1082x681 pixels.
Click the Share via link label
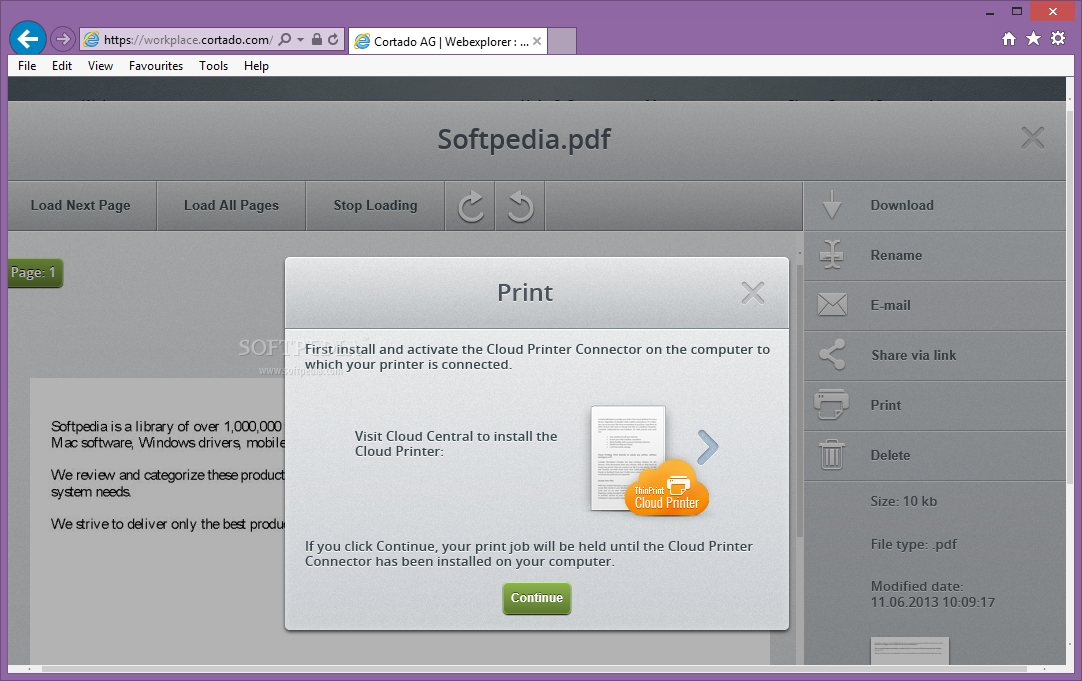point(914,355)
